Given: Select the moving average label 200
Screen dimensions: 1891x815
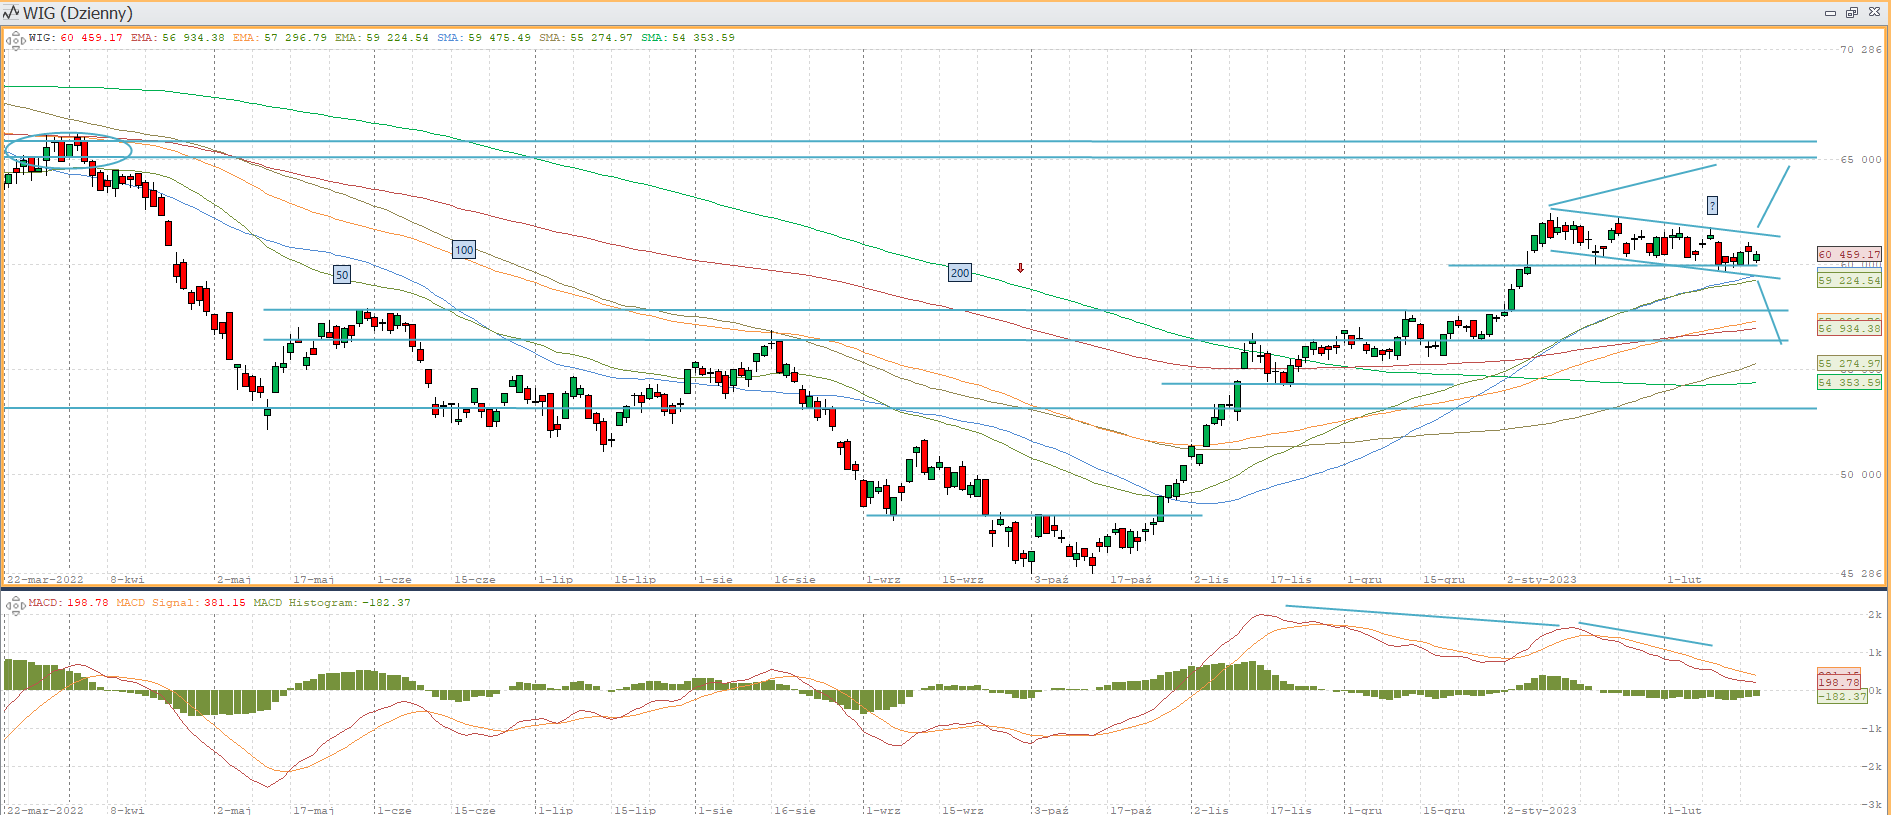Looking at the screenshot, I should (960, 273).
